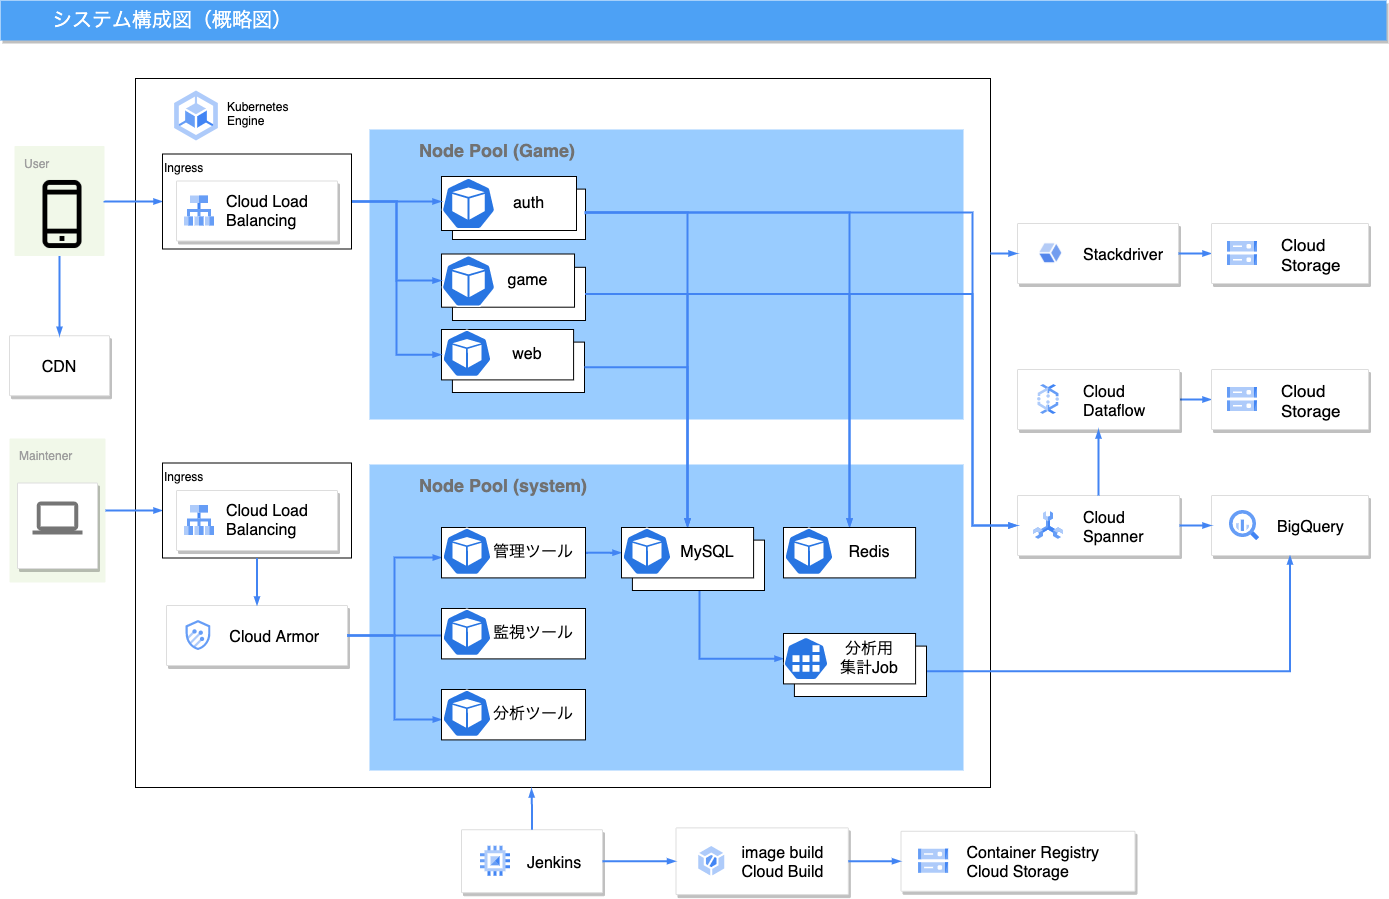Viewport: 1389px width, 899px height.
Task: Click the 分析用集計Job label text
Action: [869, 658]
